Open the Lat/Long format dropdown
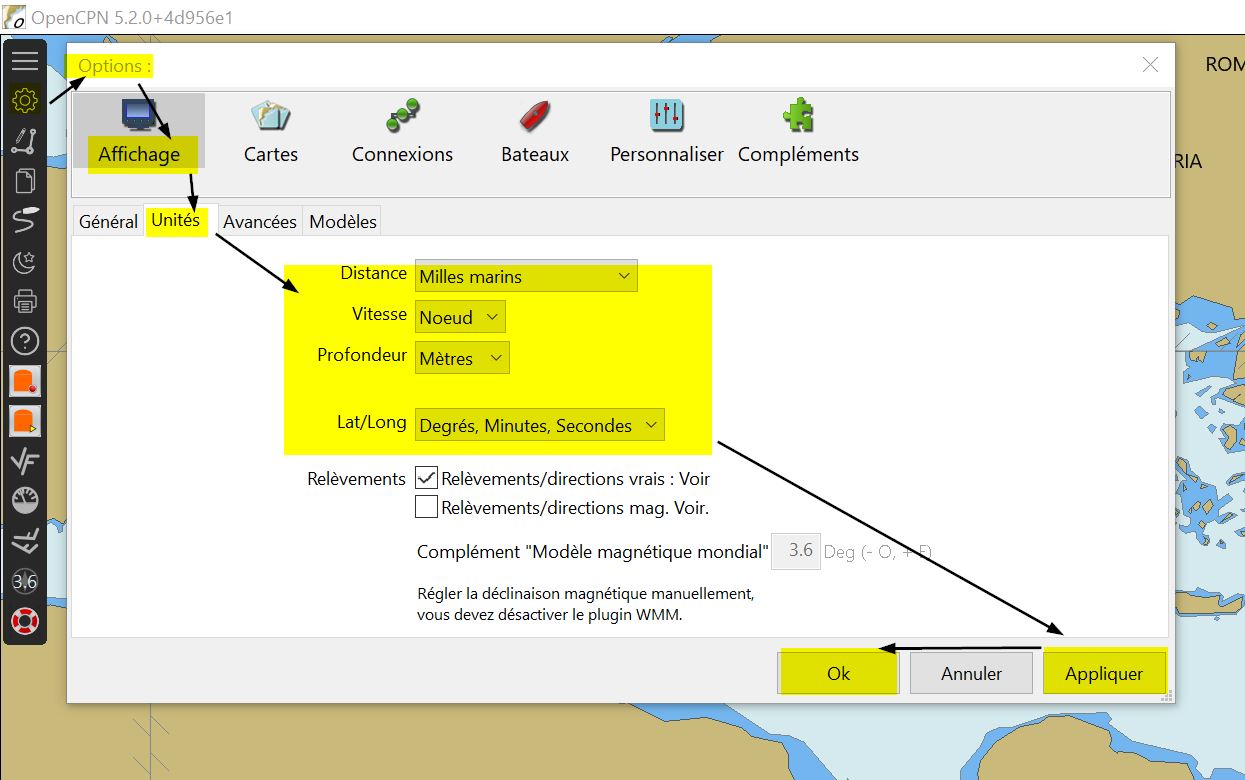The width and height of the screenshot is (1245, 780). [x=539, y=425]
